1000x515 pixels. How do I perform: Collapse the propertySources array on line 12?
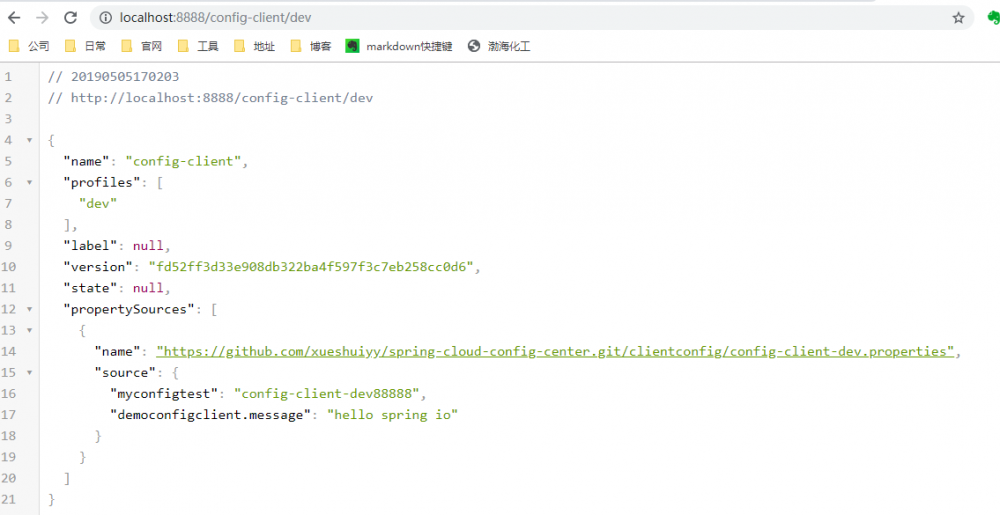click(x=29, y=309)
